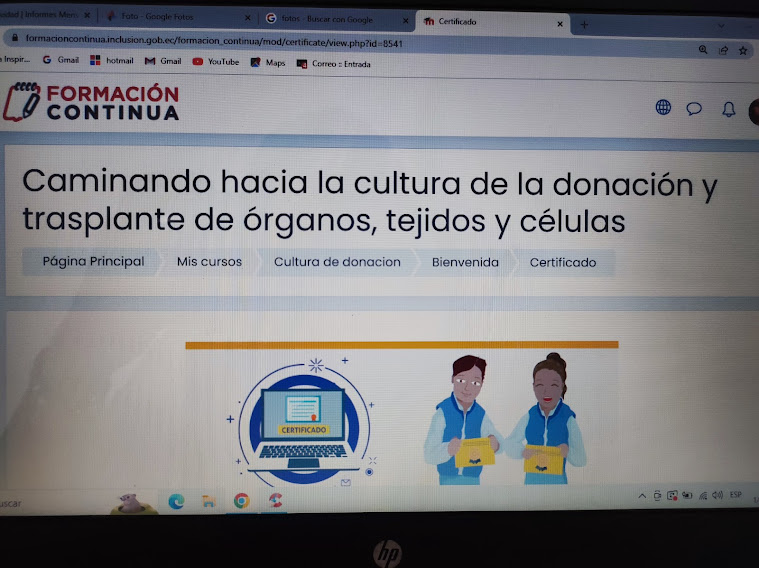The height and width of the screenshot is (568, 759).
Task: Click the globe language selector icon
Action: [663, 108]
